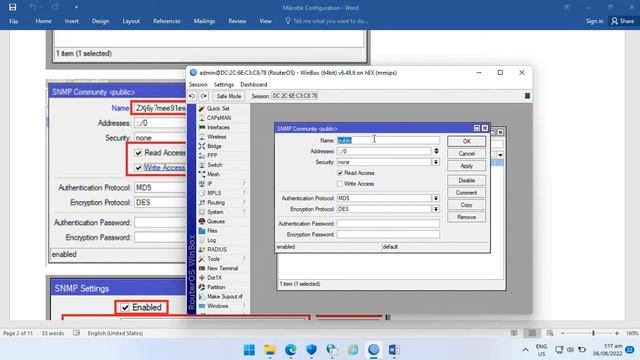Image resolution: width=640 pixels, height=360 pixels.
Task: Open RADIUS in WinBox sidebar
Action: tap(217, 249)
